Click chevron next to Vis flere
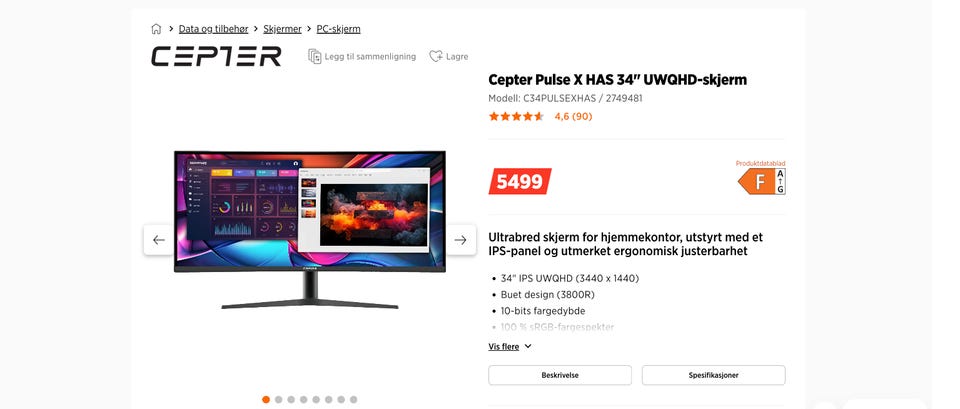 [x=528, y=347]
